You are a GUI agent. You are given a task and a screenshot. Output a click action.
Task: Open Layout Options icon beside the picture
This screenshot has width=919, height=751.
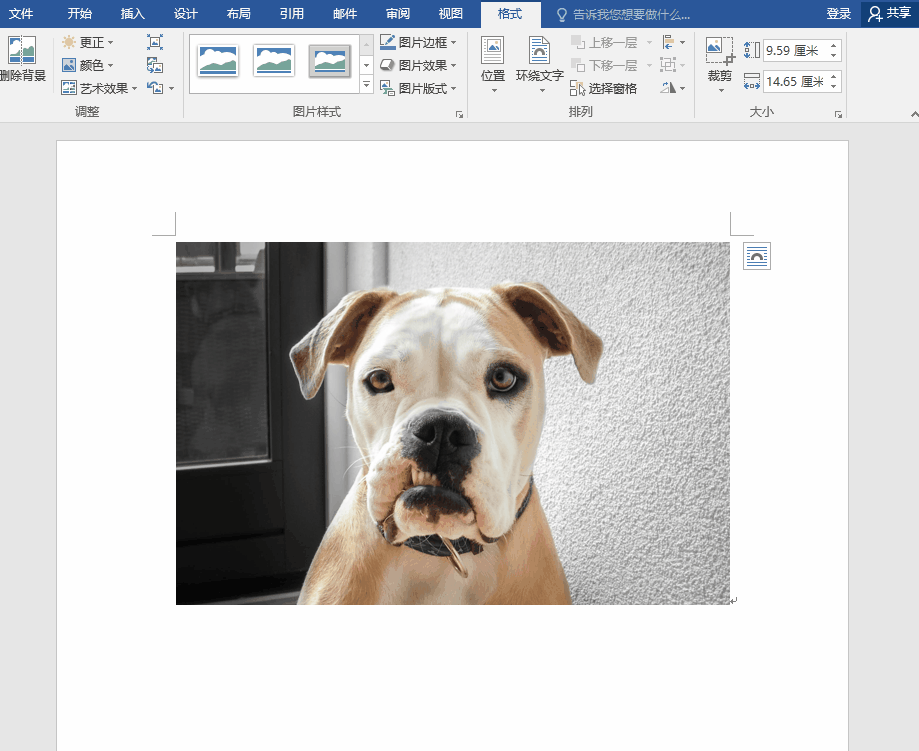(757, 257)
